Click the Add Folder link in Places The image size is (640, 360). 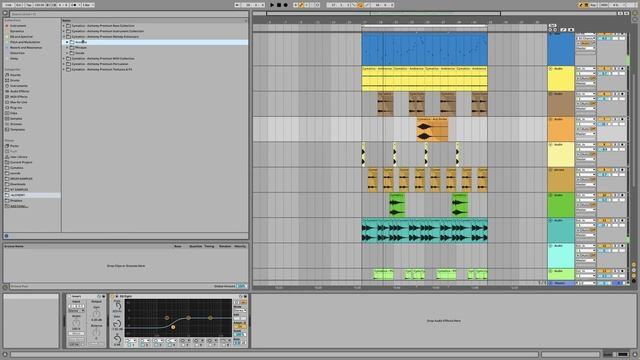(x=19, y=206)
